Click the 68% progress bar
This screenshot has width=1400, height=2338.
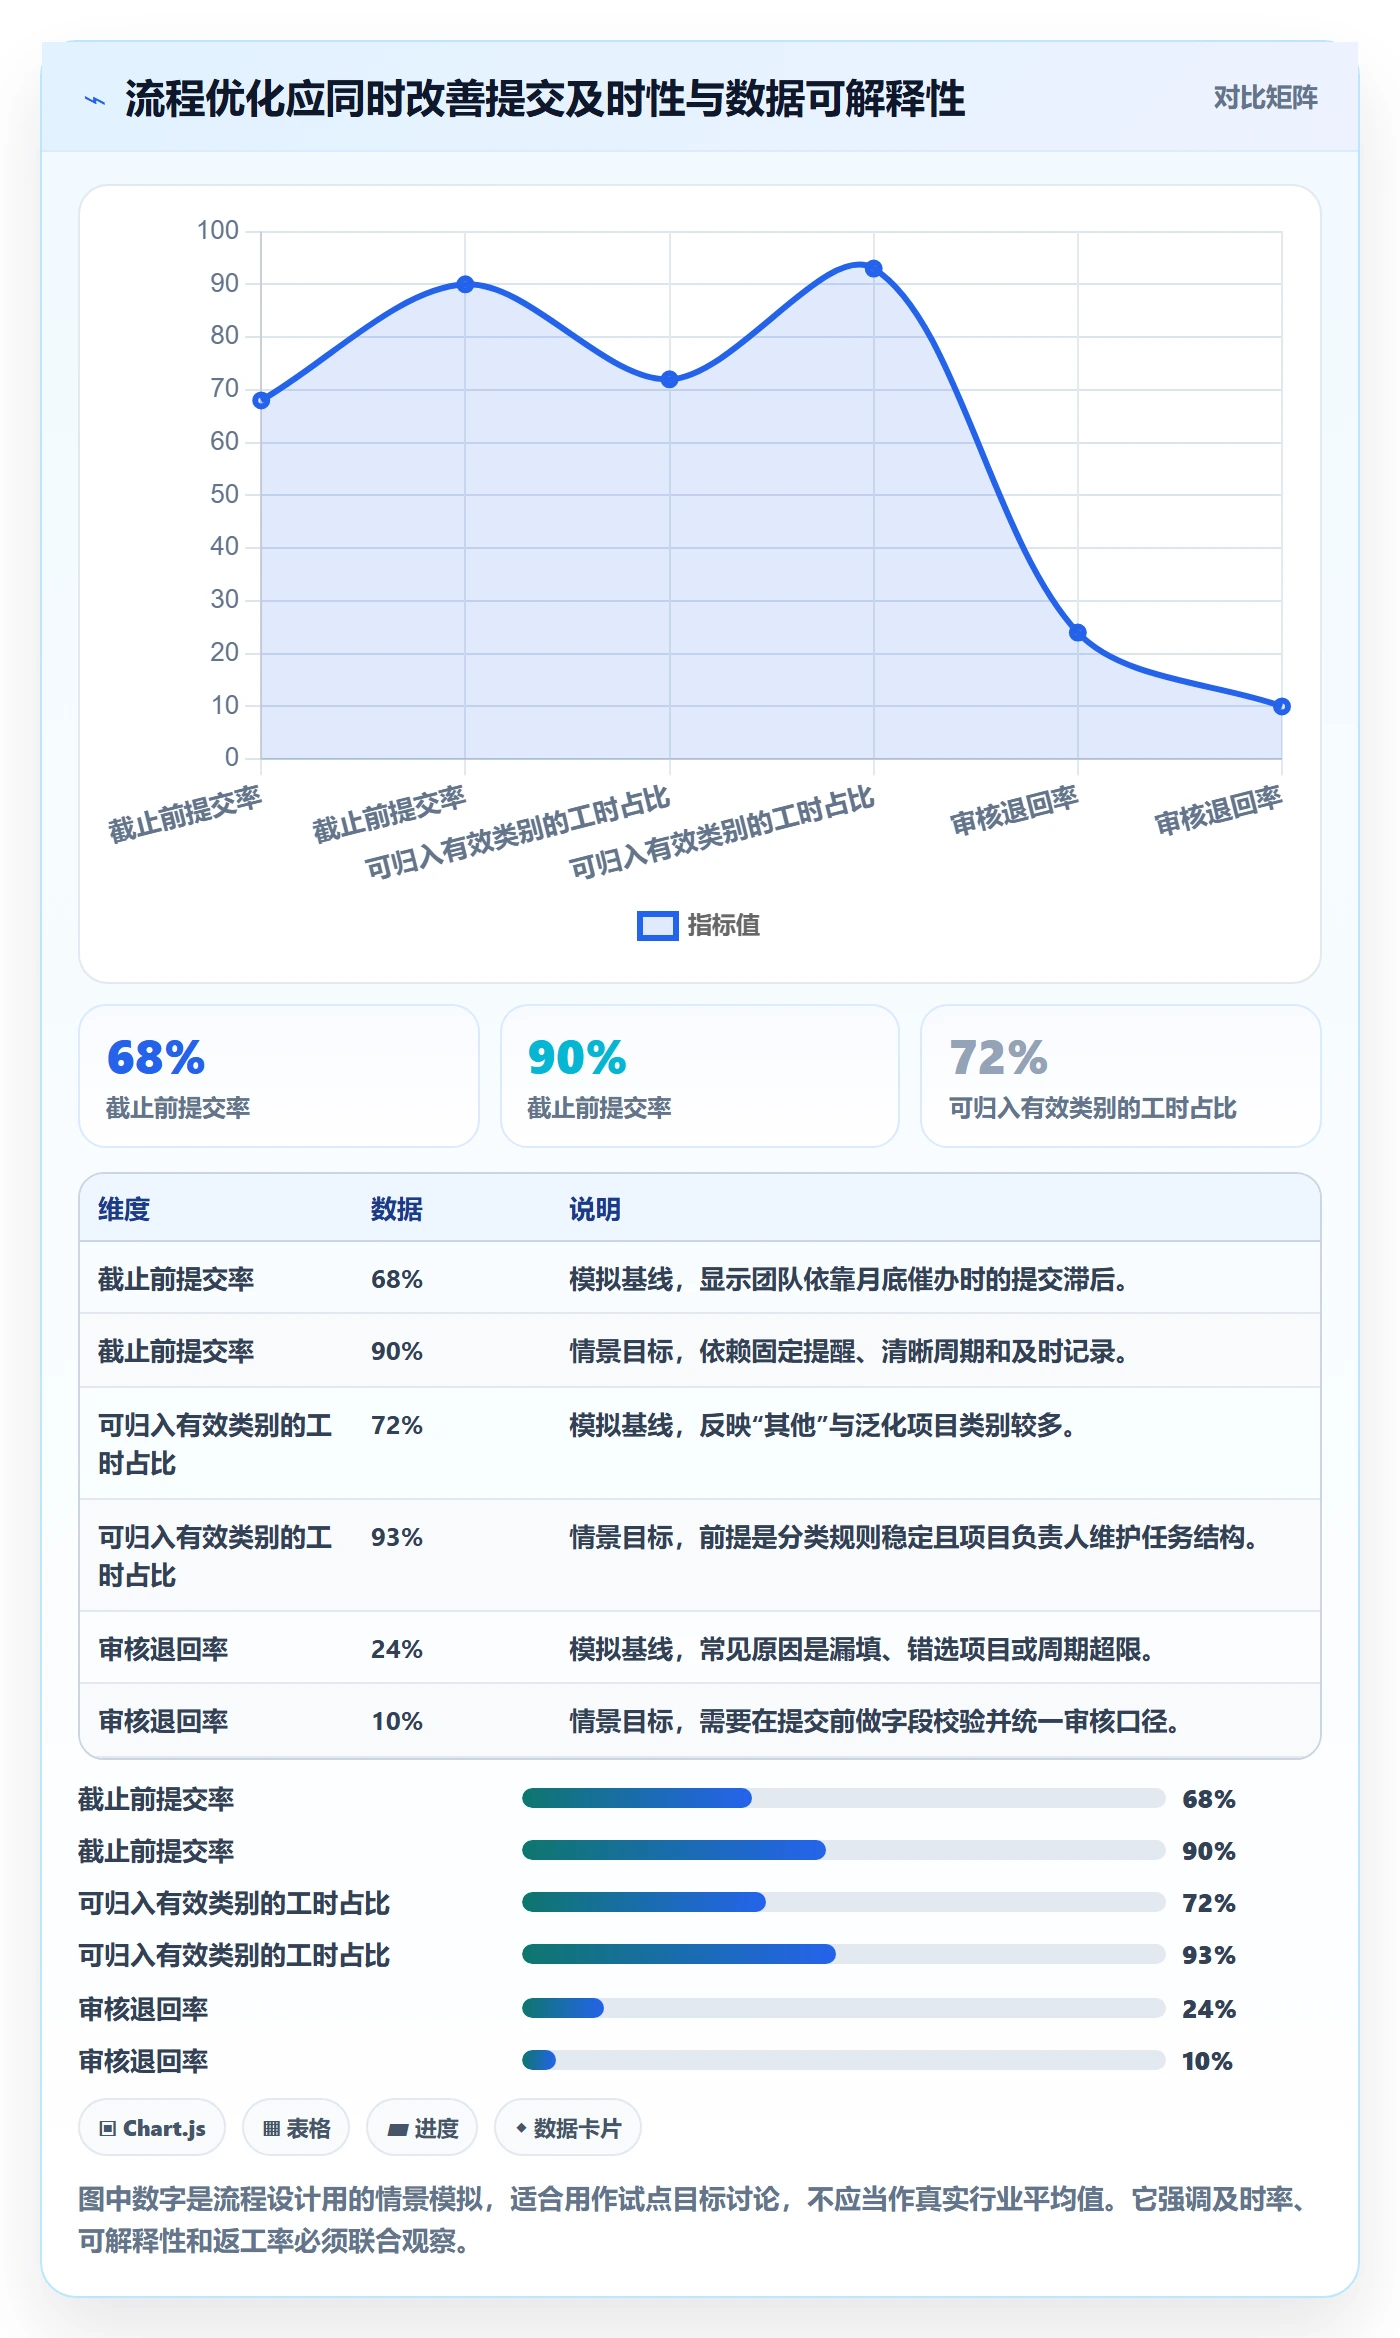(844, 1798)
